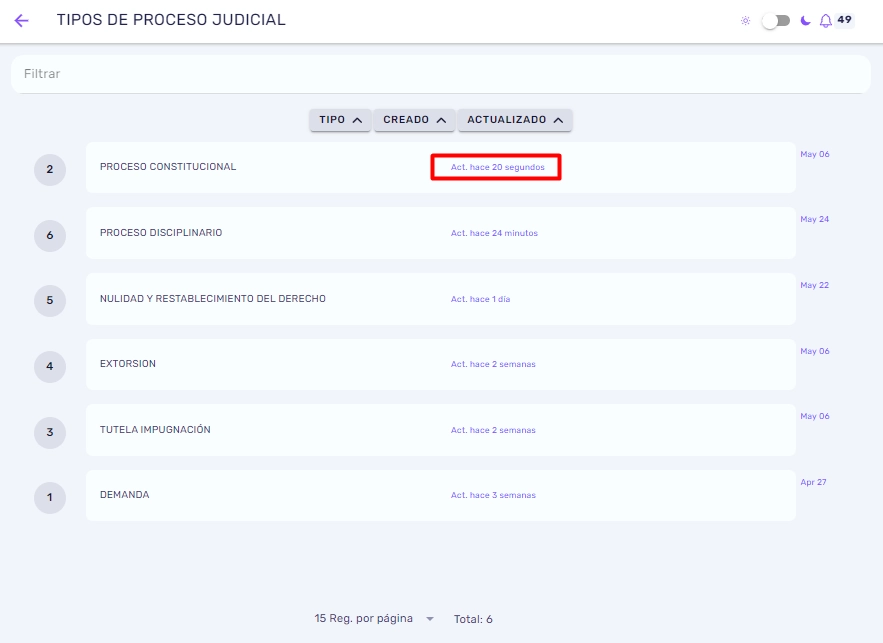Screen dimensions: 883x643
Task: Click the number 5 circle badge
Action: tap(50, 301)
